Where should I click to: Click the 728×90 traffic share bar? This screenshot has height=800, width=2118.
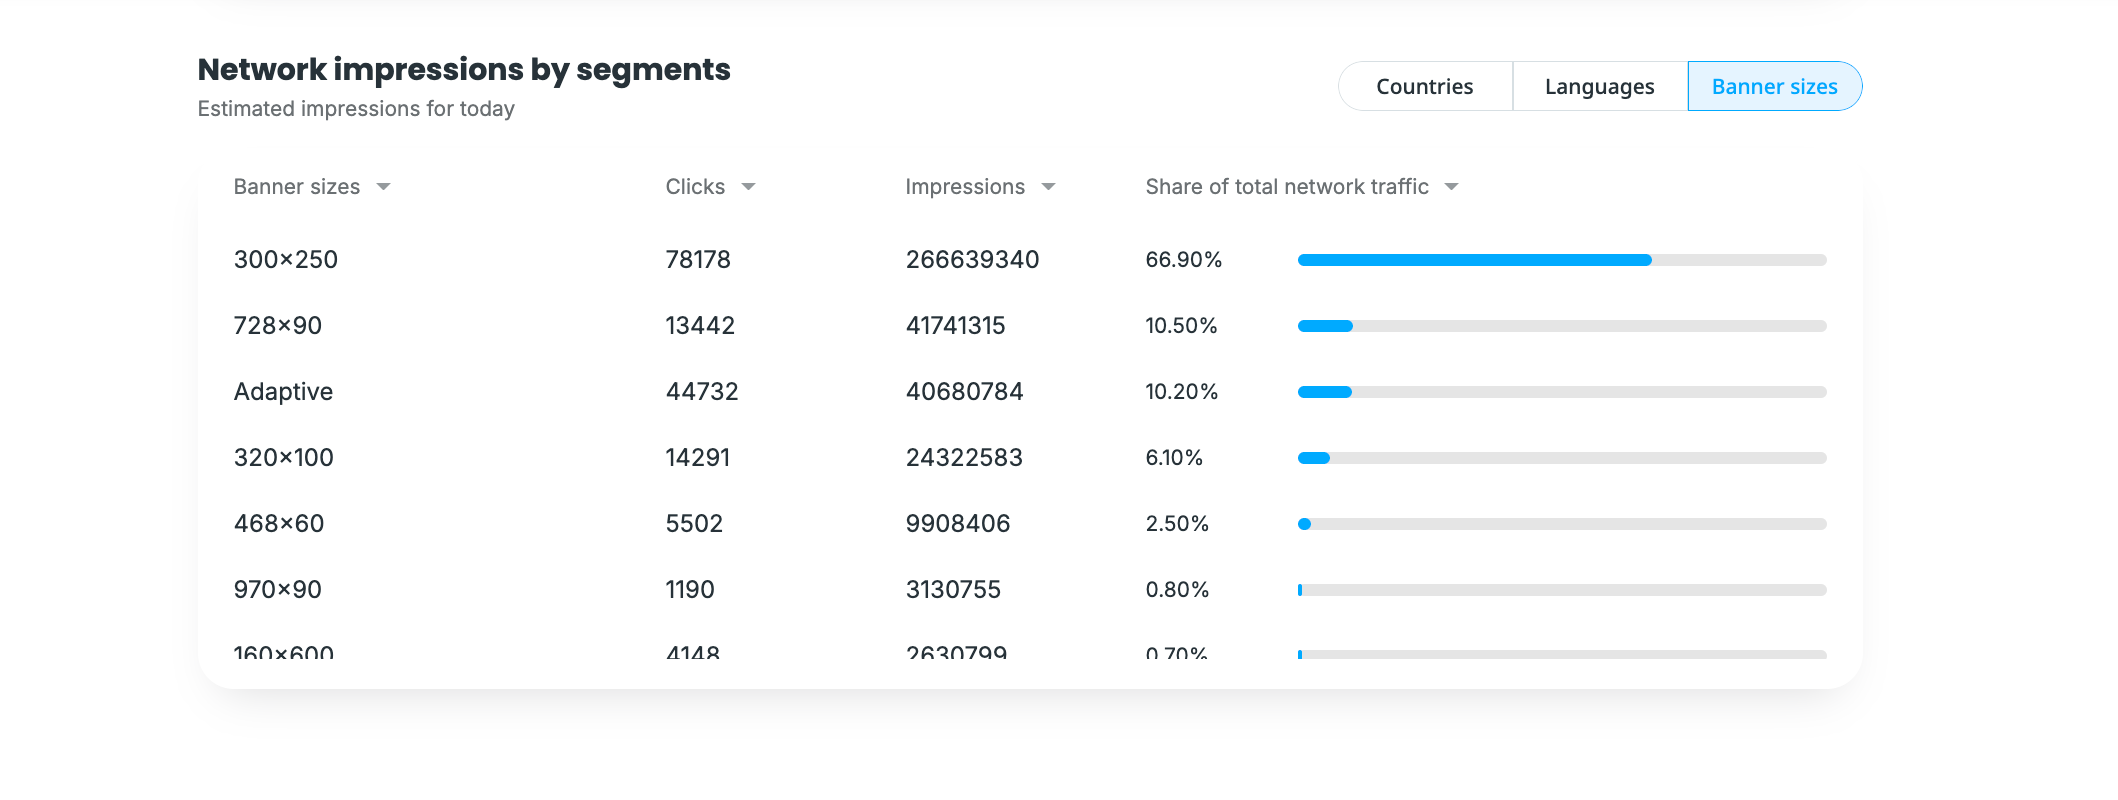(1561, 326)
